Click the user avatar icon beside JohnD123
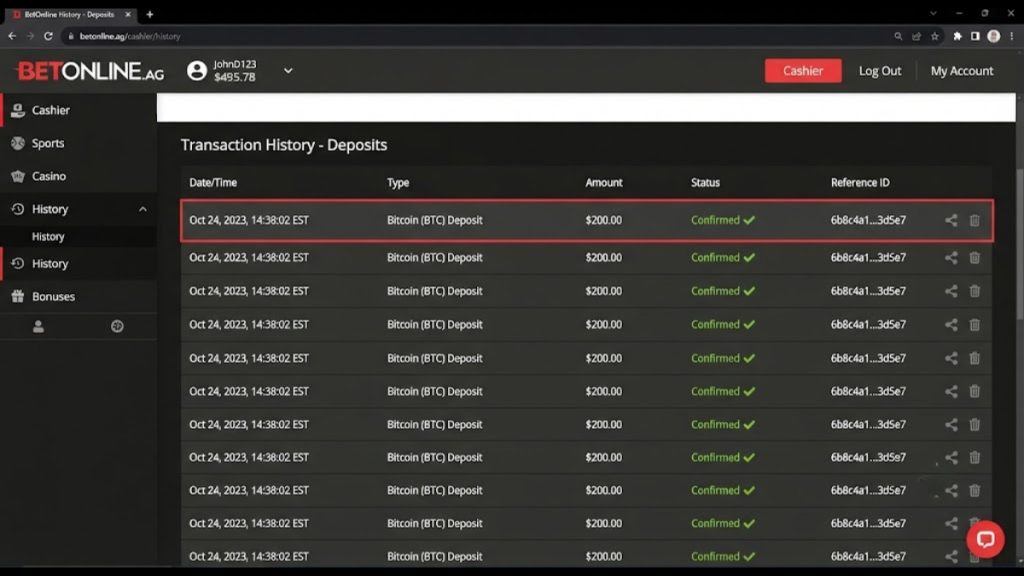Image resolution: width=1024 pixels, height=576 pixels. (197, 71)
